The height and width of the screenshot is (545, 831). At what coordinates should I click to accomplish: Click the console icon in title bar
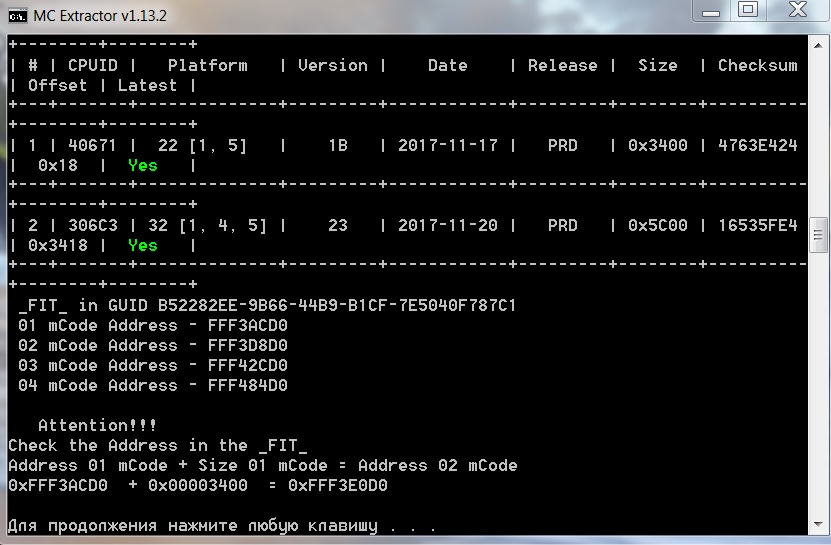(x=17, y=16)
